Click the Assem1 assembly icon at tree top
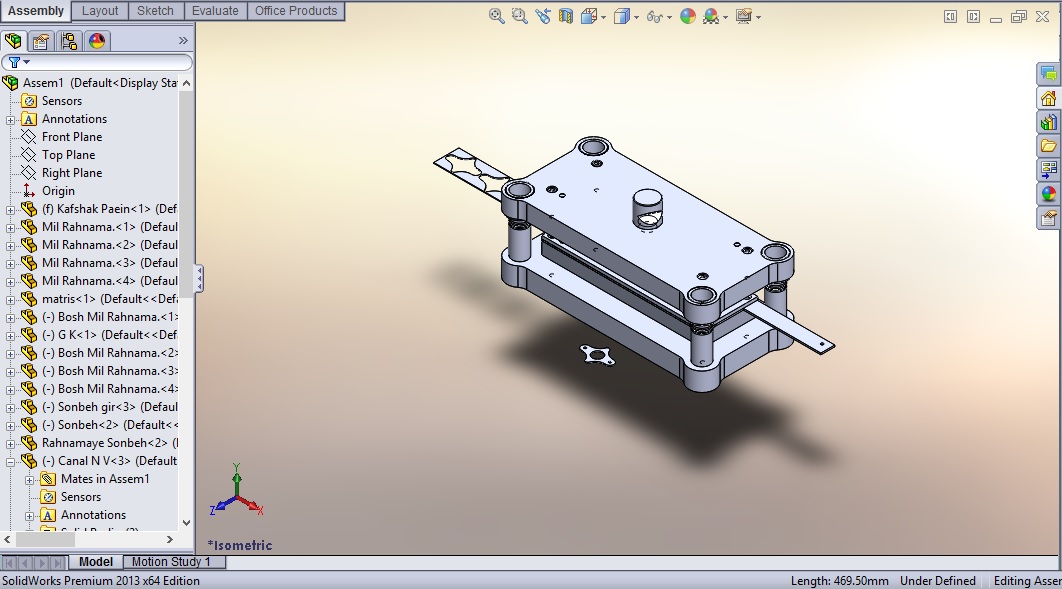The width and height of the screenshot is (1062, 589). pyautogui.click(x=10, y=83)
